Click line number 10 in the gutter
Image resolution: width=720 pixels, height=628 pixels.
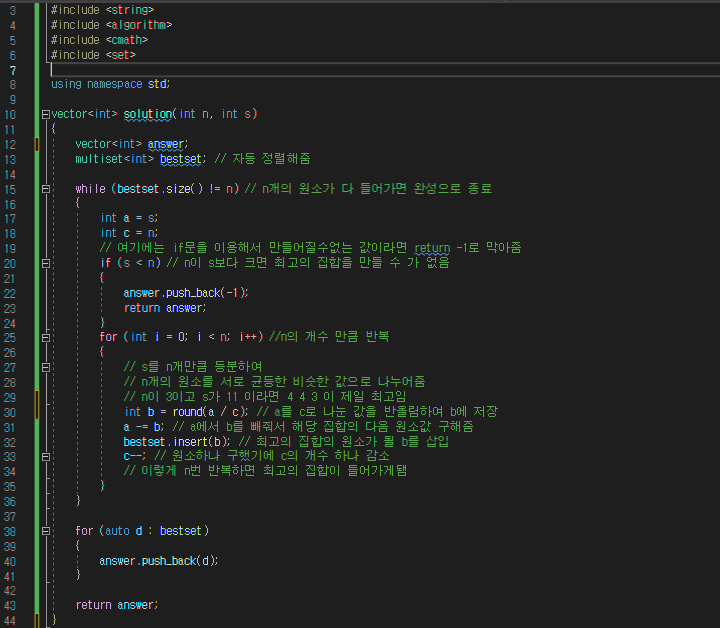pyautogui.click(x=10, y=115)
